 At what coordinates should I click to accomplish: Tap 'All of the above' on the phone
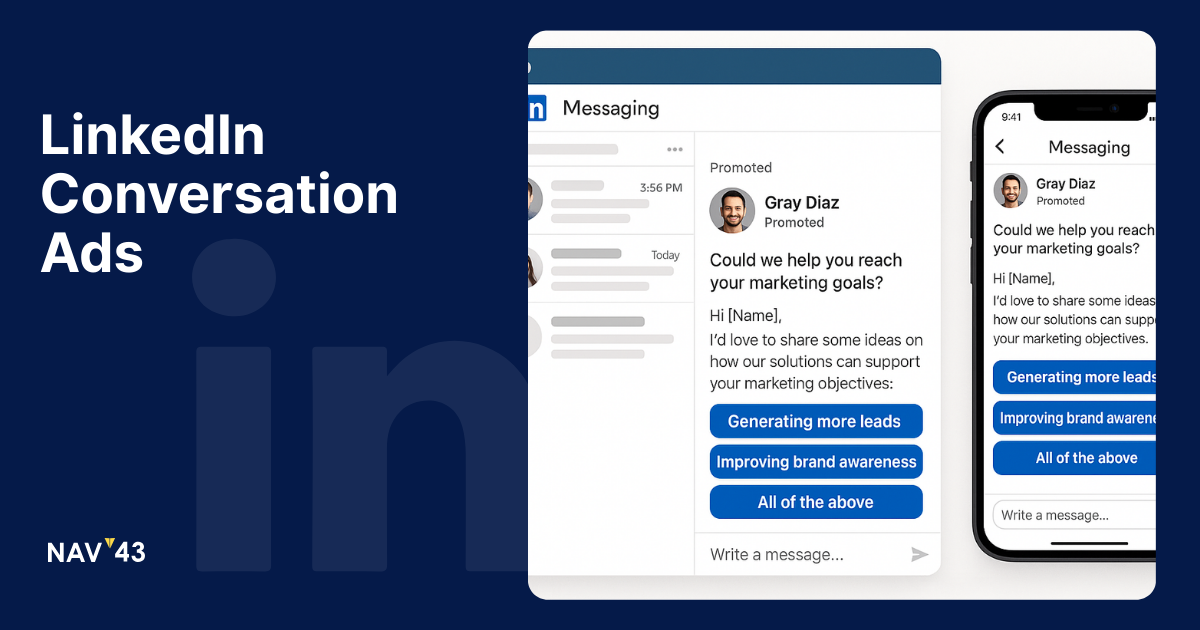1075,458
